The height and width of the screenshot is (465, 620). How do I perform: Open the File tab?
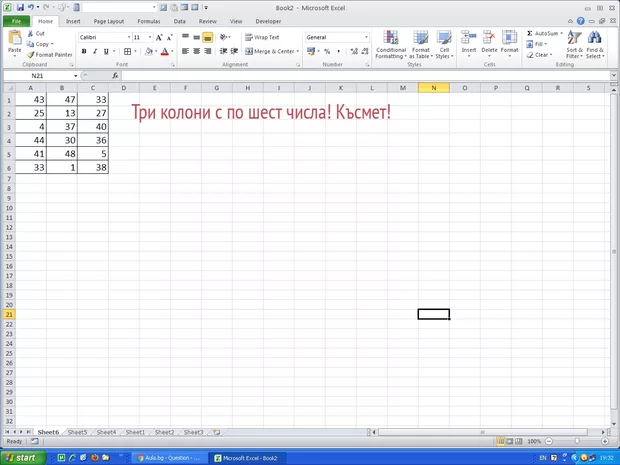pyautogui.click(x=17, y=21)
